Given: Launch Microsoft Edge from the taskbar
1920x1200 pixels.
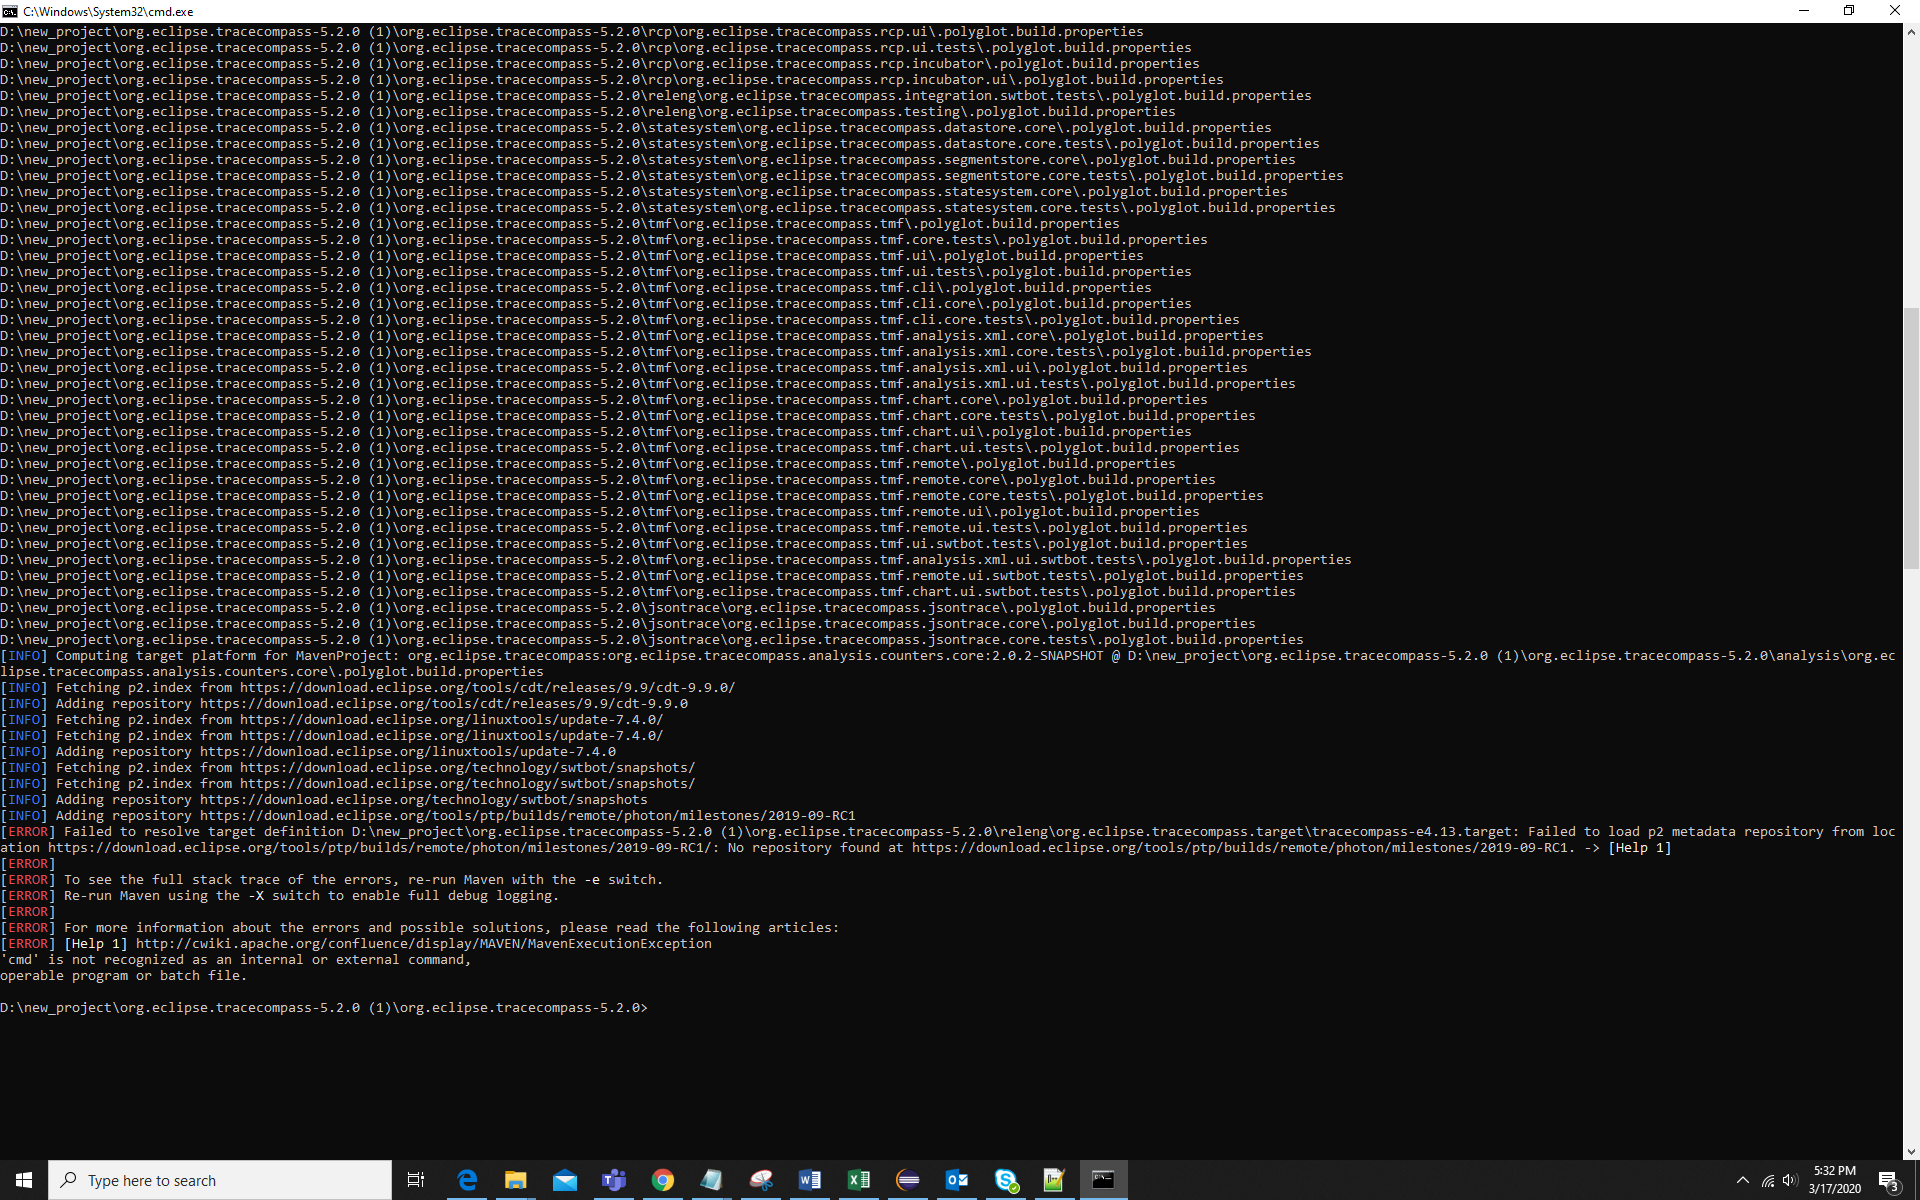Looking at the screenshot, I should click(x=467, y=1180).
